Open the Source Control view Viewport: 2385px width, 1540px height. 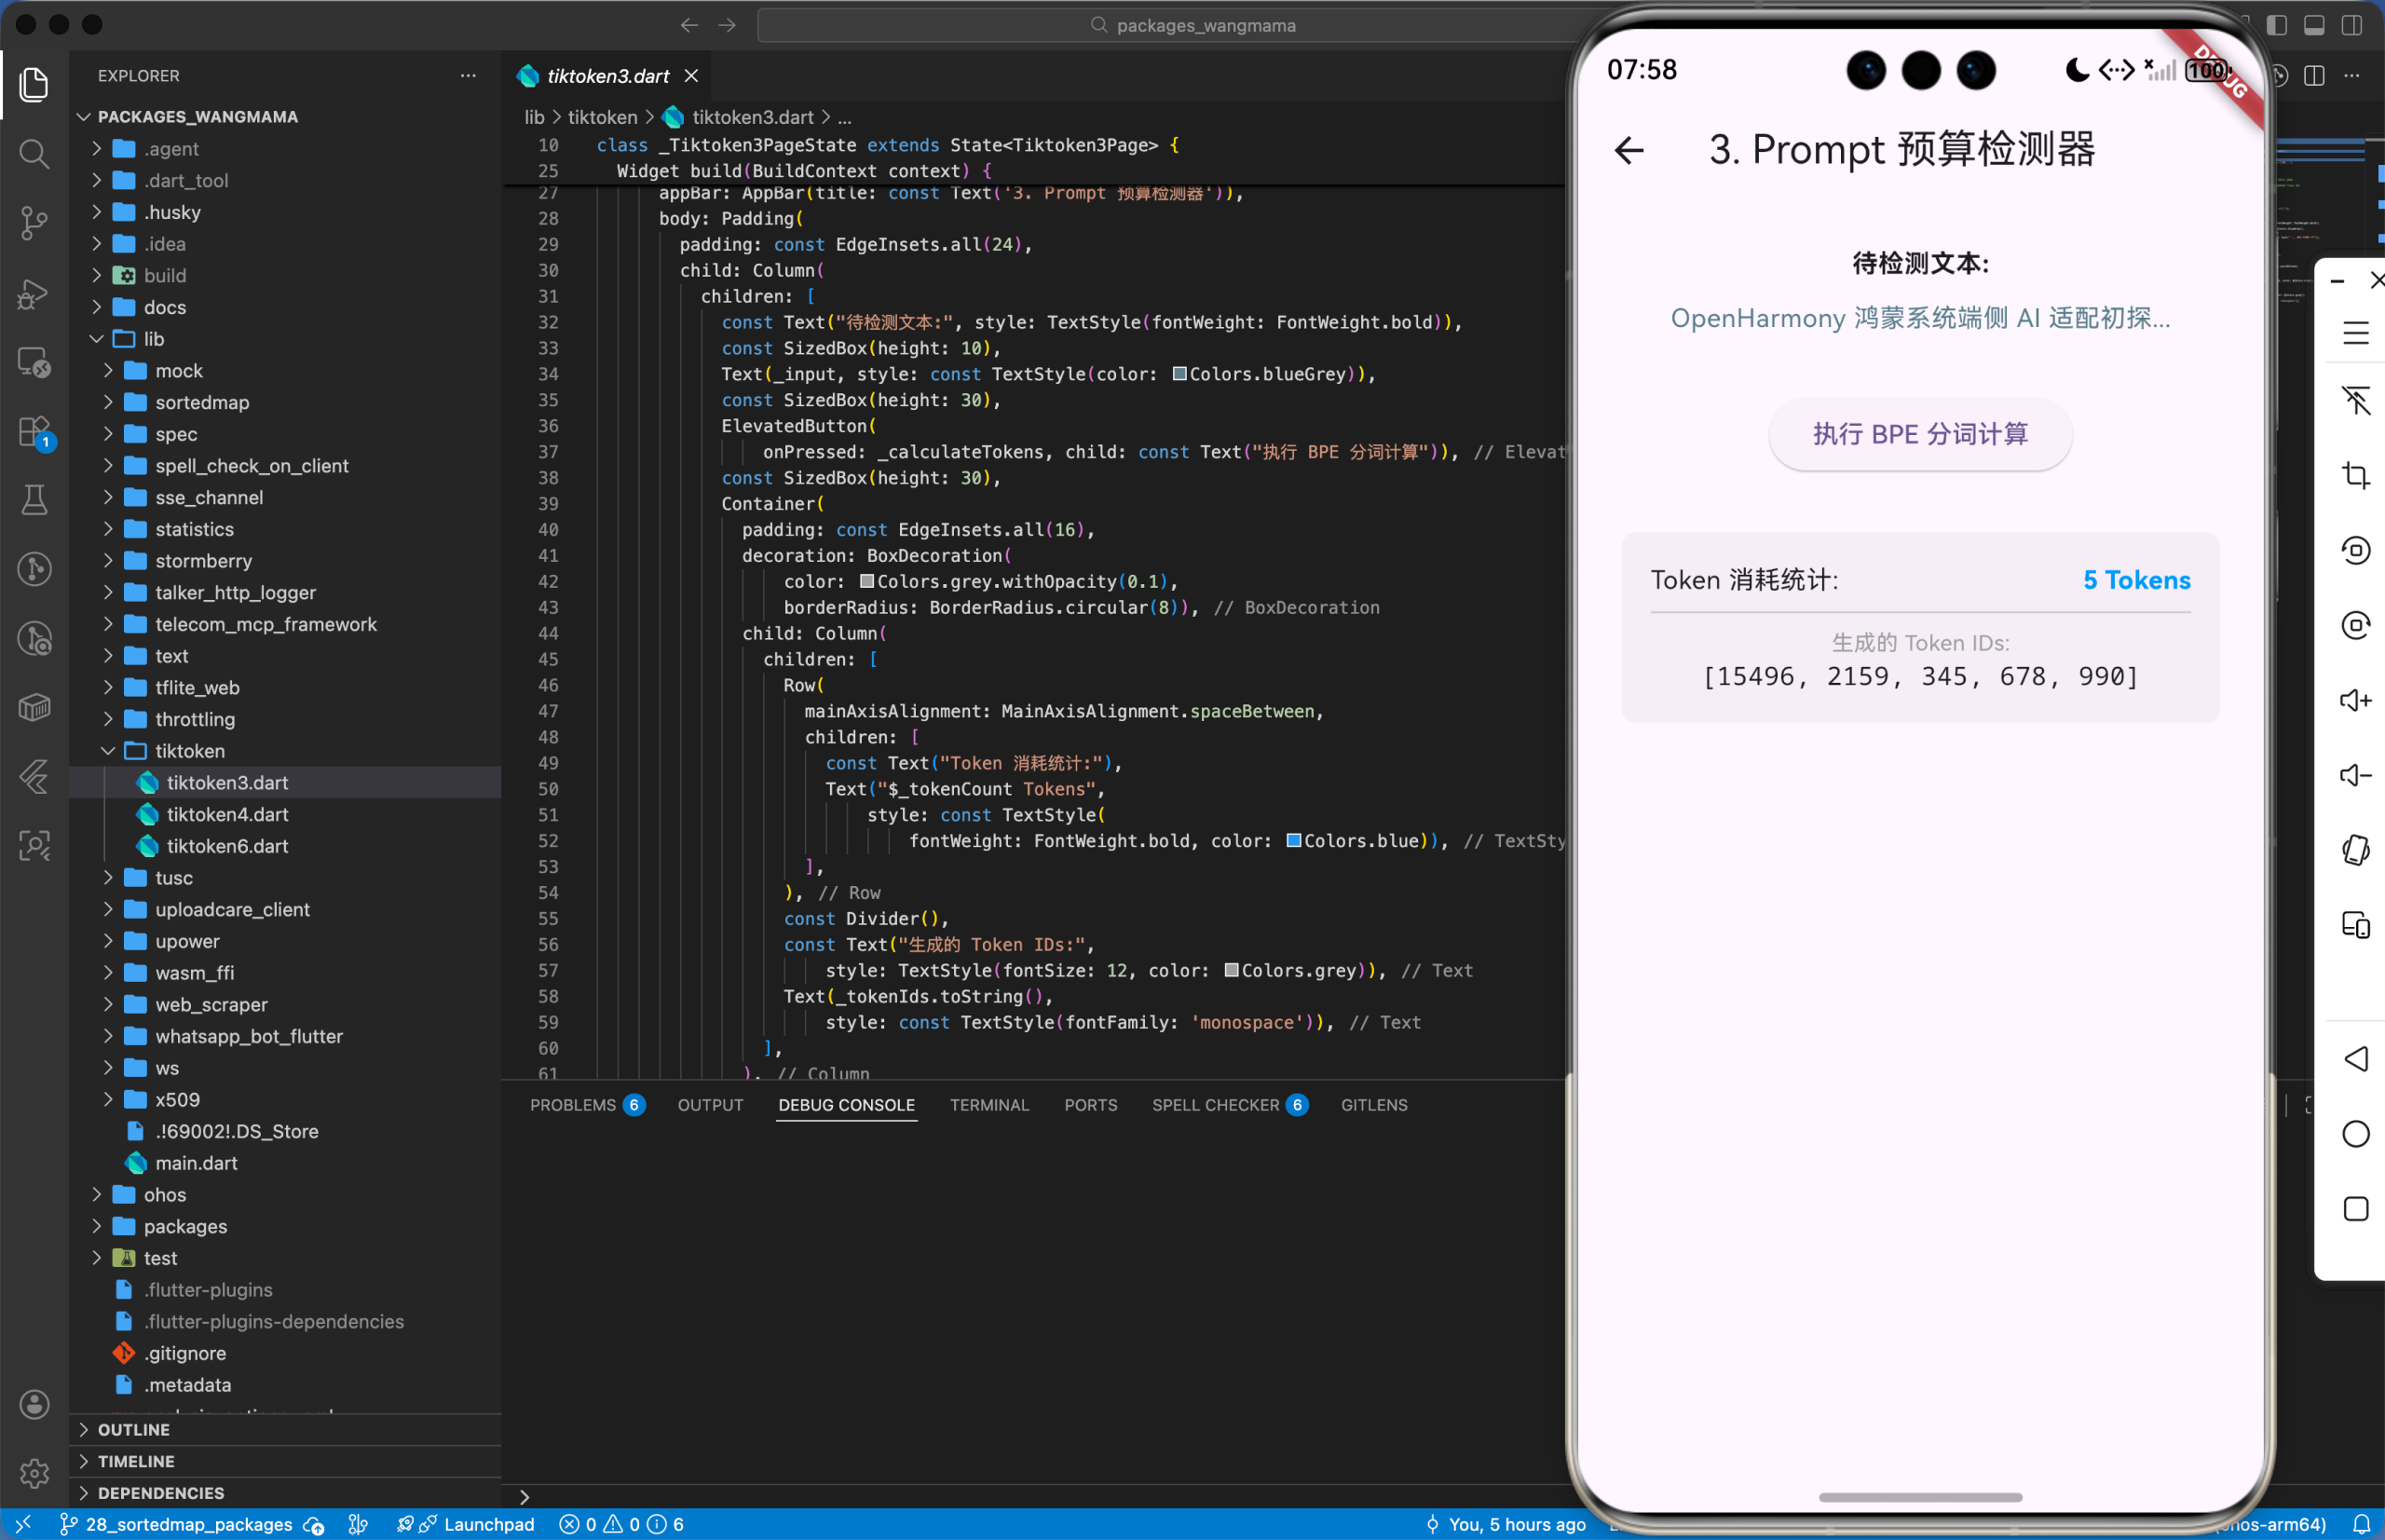34,222
